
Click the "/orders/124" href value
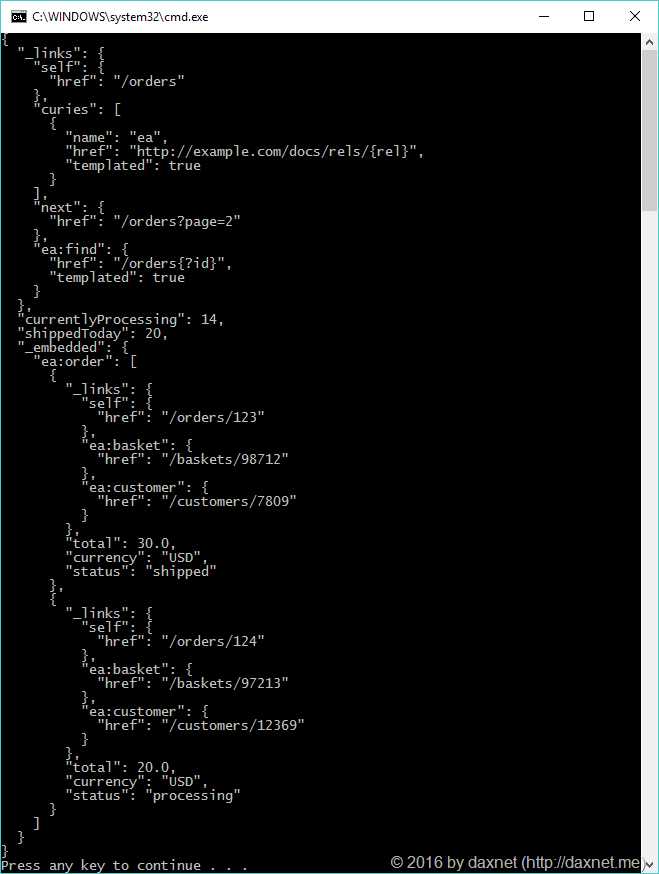click(x=212, y=641)
